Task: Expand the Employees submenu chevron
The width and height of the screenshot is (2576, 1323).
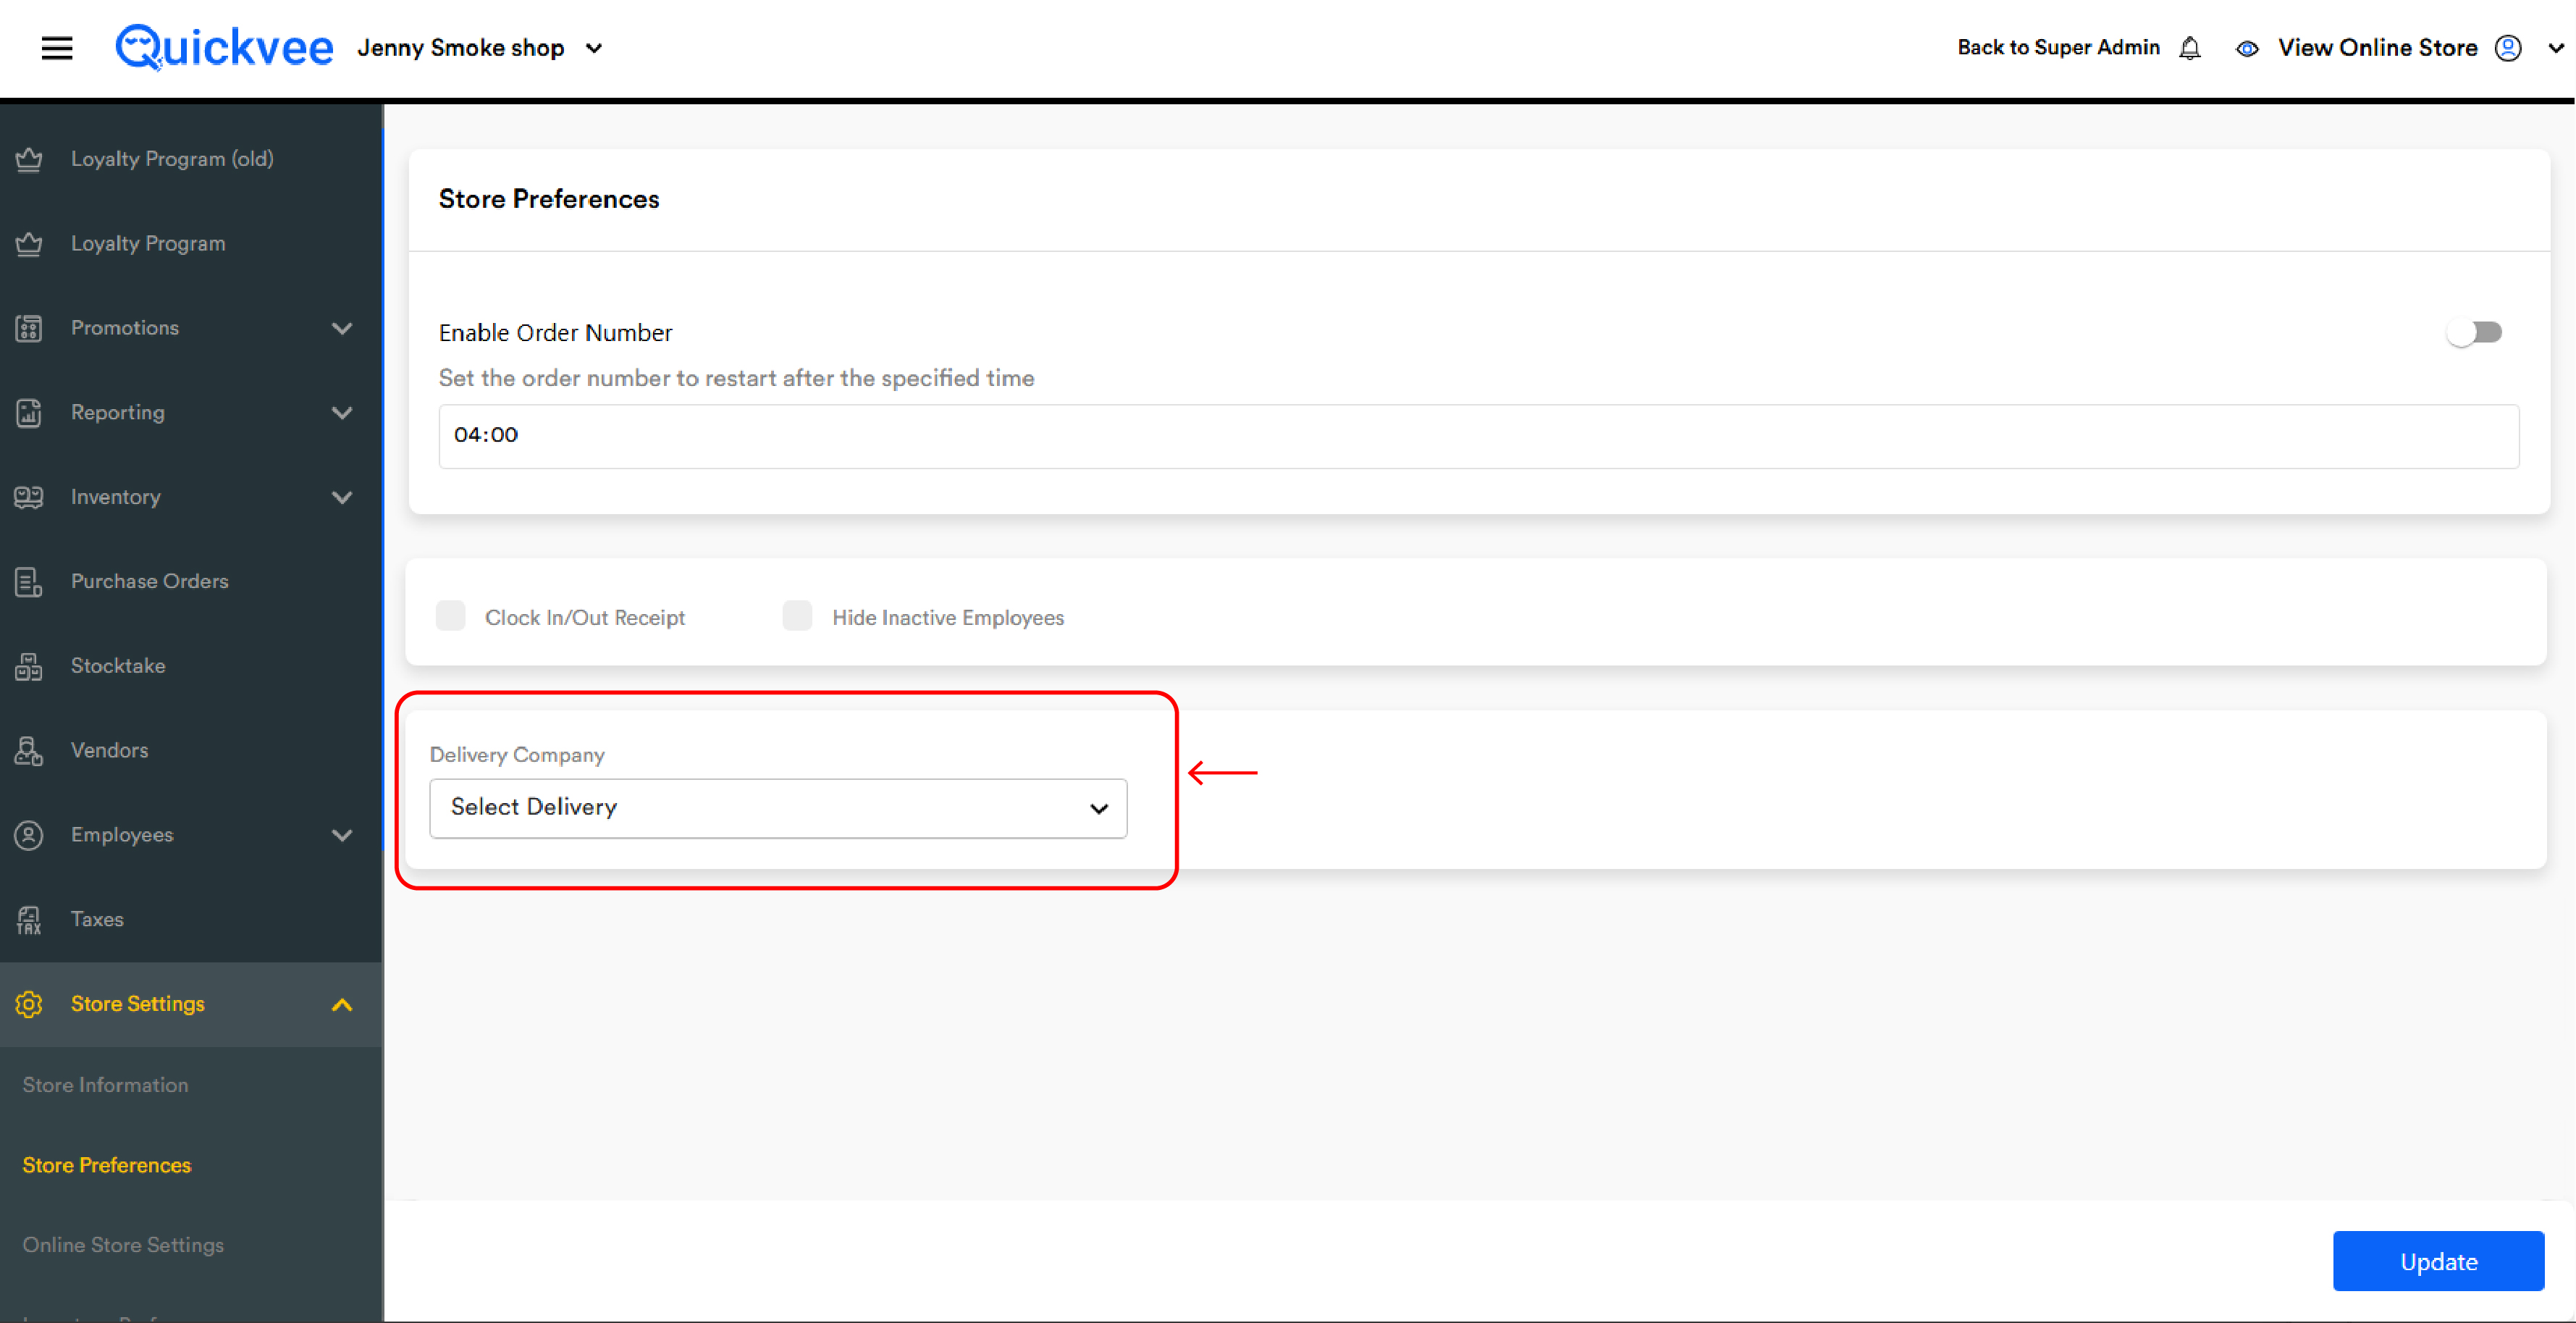Action: click(342, 835)
